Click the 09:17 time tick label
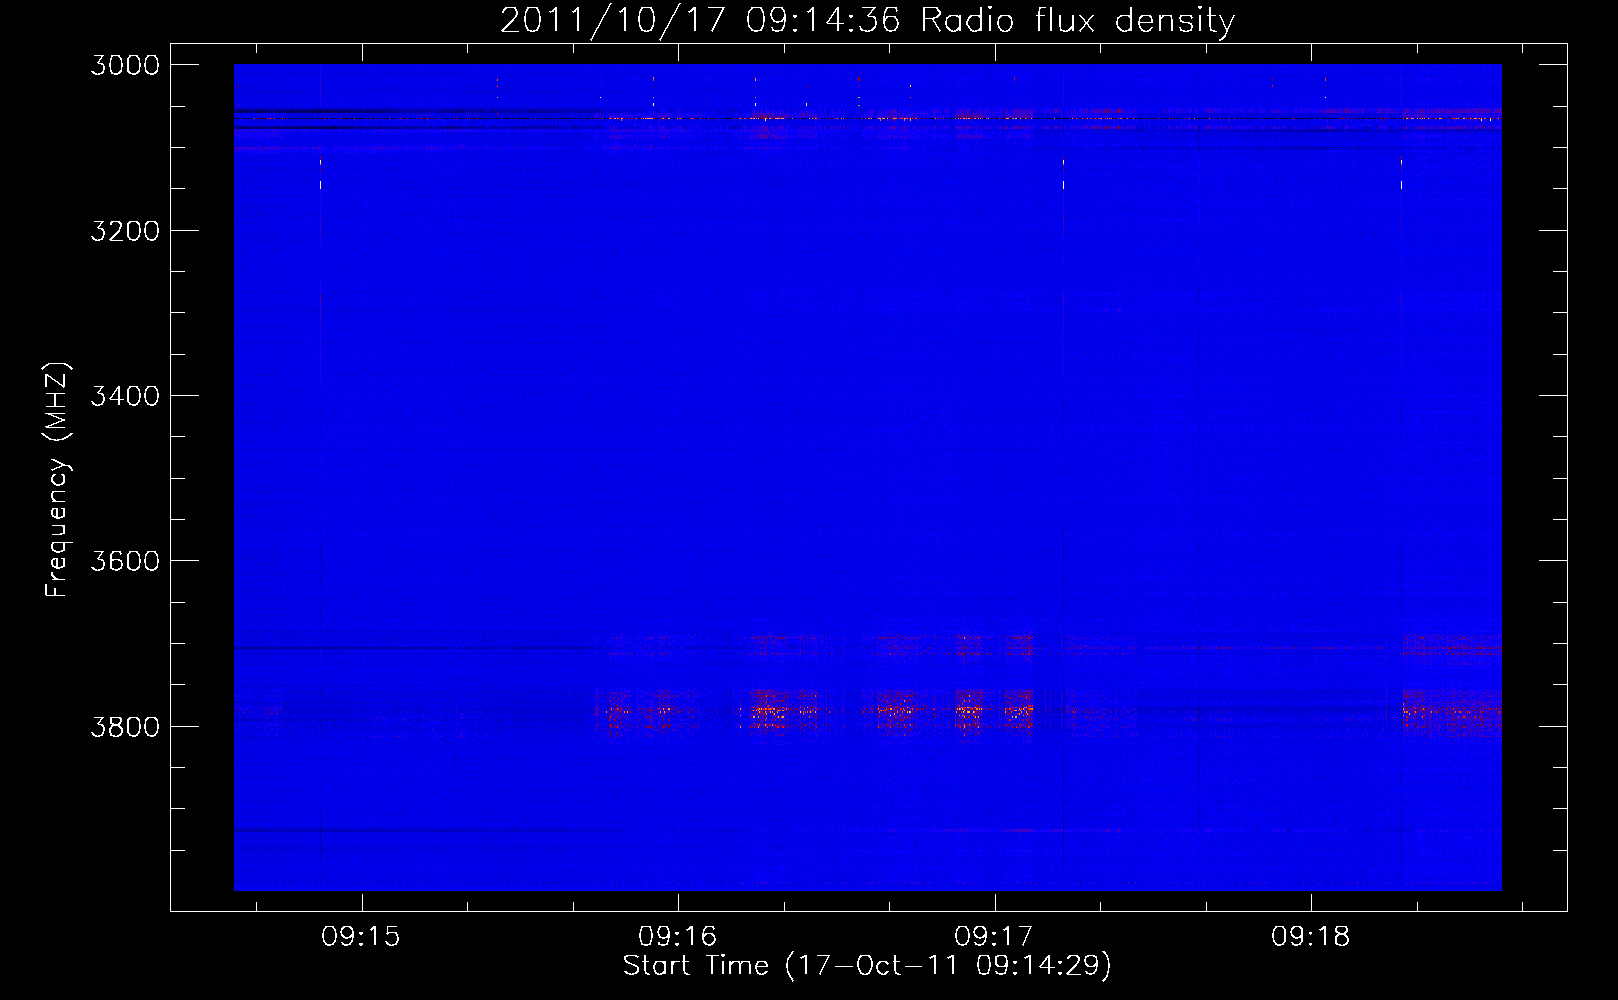 click(994, 936)
